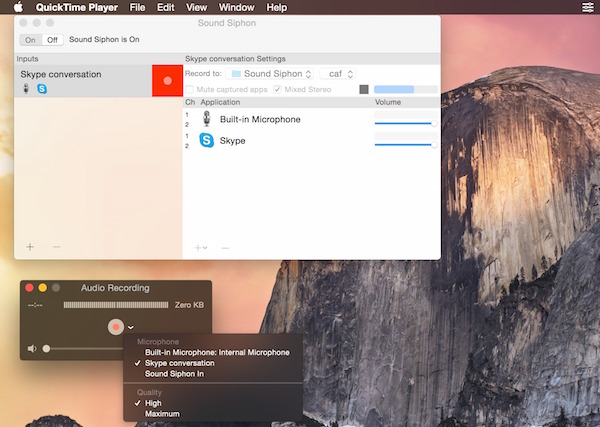Click the audio level meter in Audio Recording

(116, 305)
